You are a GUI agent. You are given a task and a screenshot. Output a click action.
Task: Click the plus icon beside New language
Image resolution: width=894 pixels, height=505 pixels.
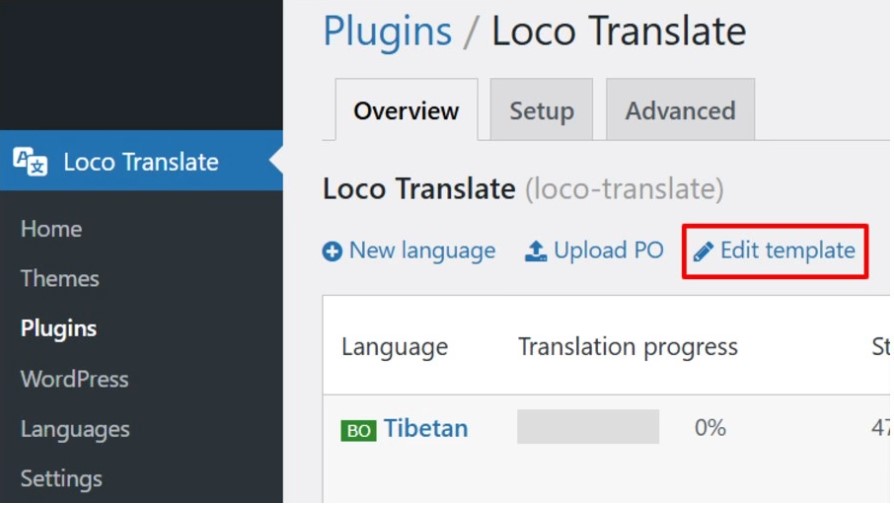(x=332, y=251)
